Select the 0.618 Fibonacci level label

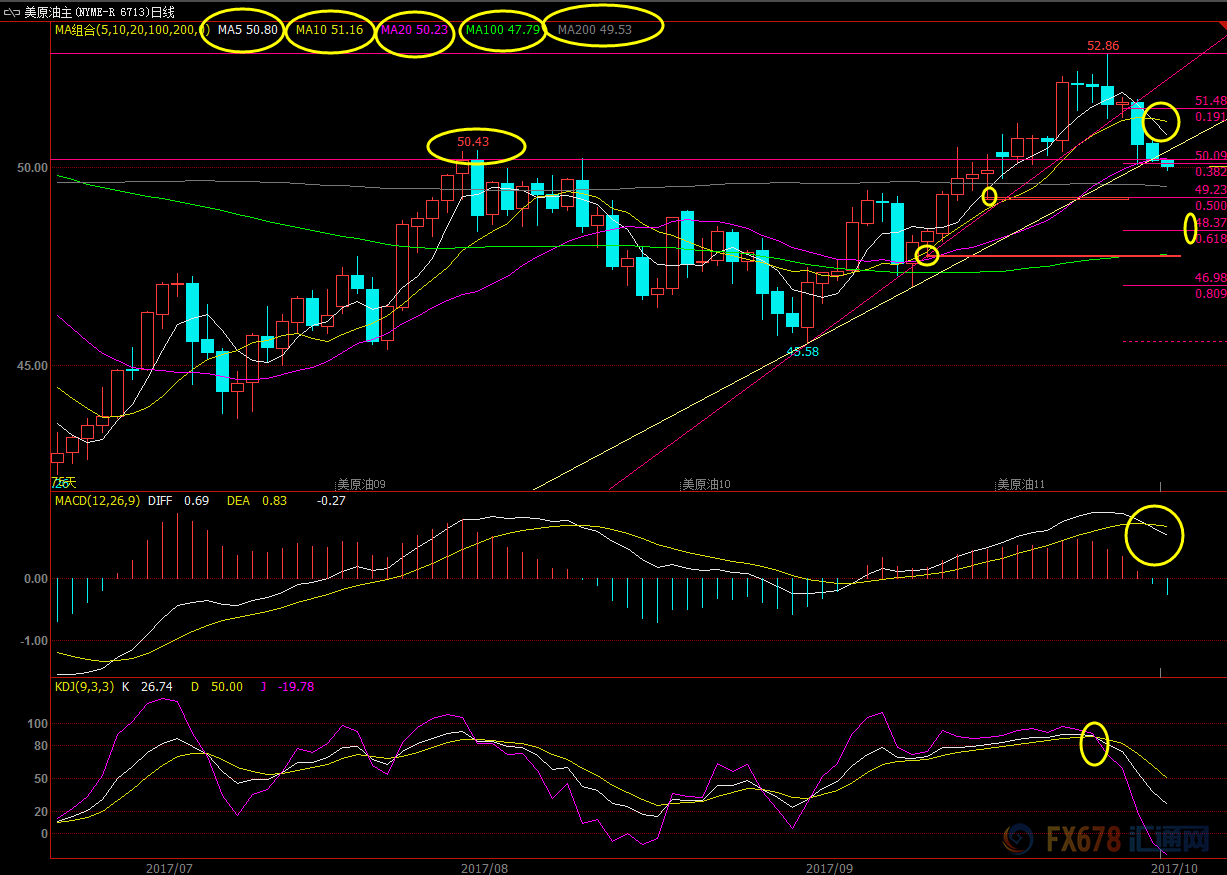coord(1210,239)
